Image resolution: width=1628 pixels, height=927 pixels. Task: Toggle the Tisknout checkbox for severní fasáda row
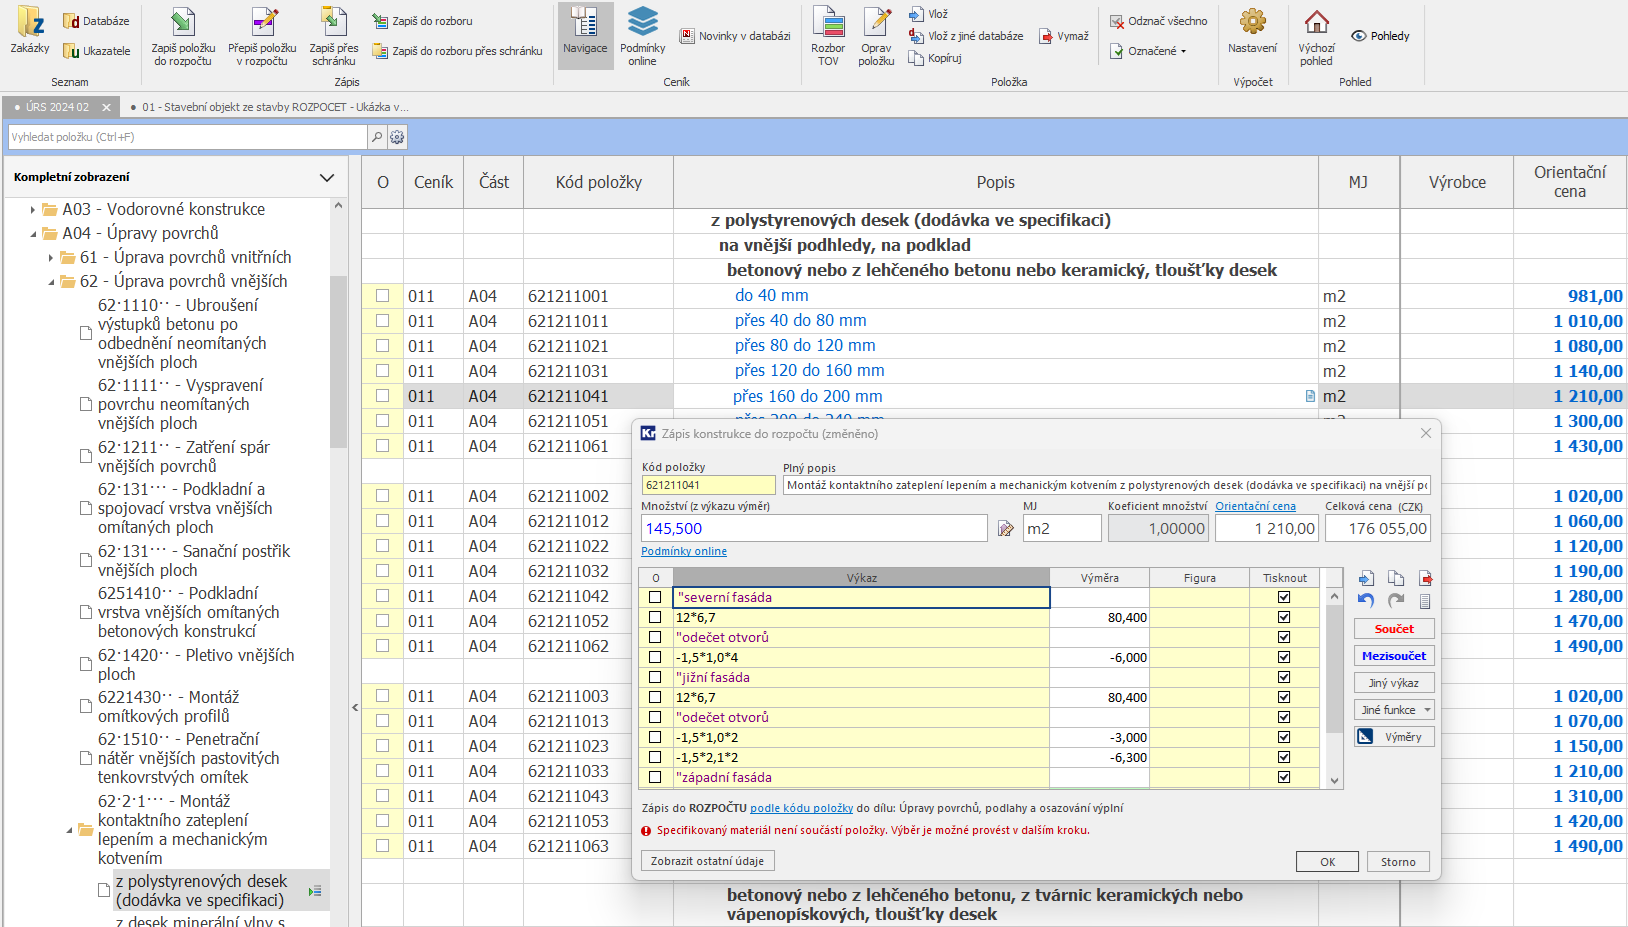1284,597
